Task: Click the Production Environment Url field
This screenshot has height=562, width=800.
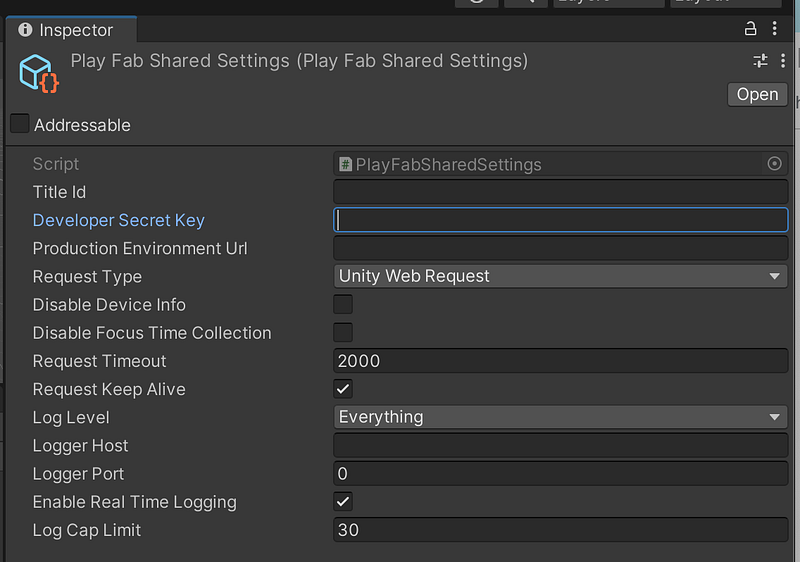Action: pyautogui.click(x=561, y=248)
